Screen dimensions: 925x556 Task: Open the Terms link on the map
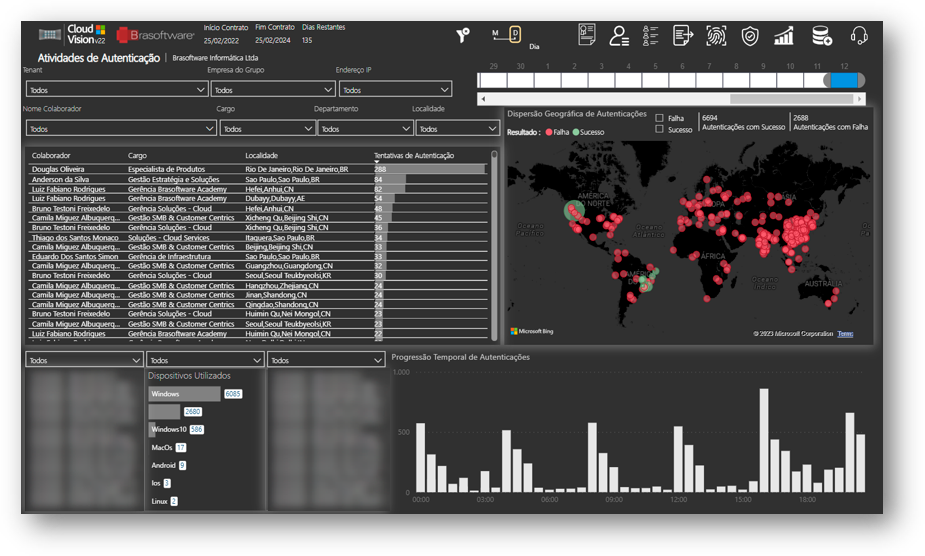845,333
